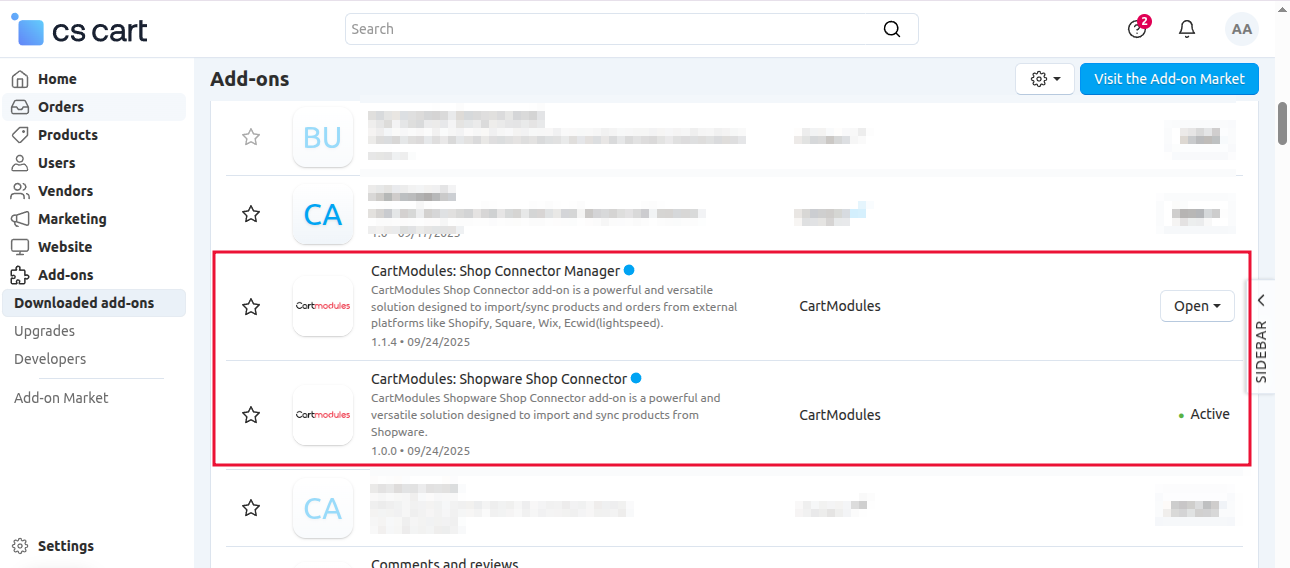The image size is (1290, 568).
Task: Open the Website menu item
Action: (x=65, y=247)
